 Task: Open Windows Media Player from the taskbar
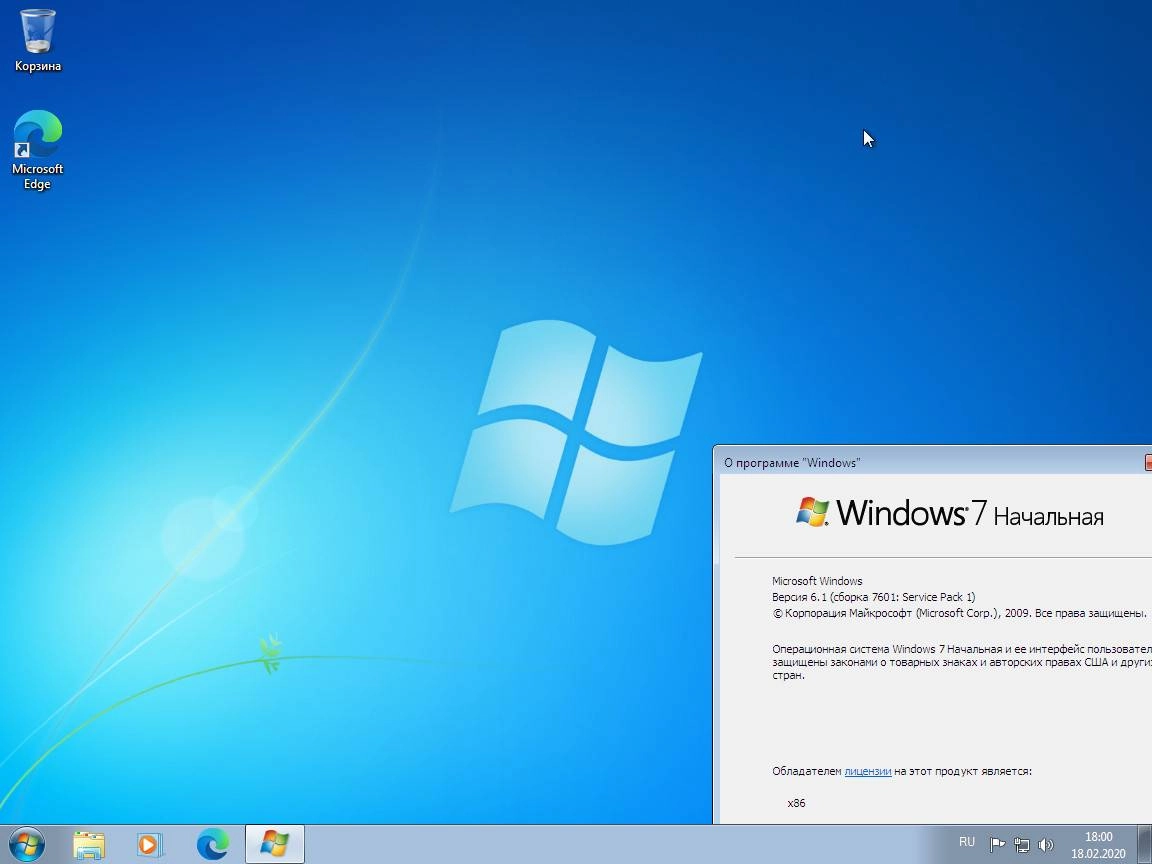coord(151,845)
